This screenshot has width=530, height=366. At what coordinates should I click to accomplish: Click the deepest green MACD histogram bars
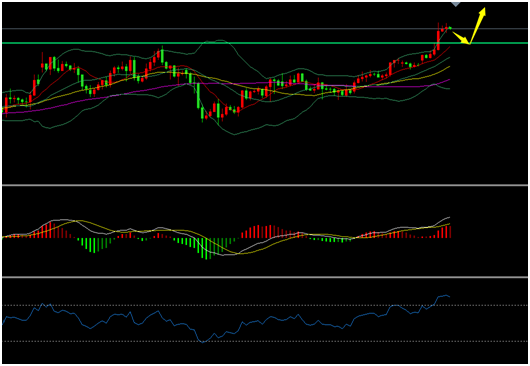[x=206, y=248]
